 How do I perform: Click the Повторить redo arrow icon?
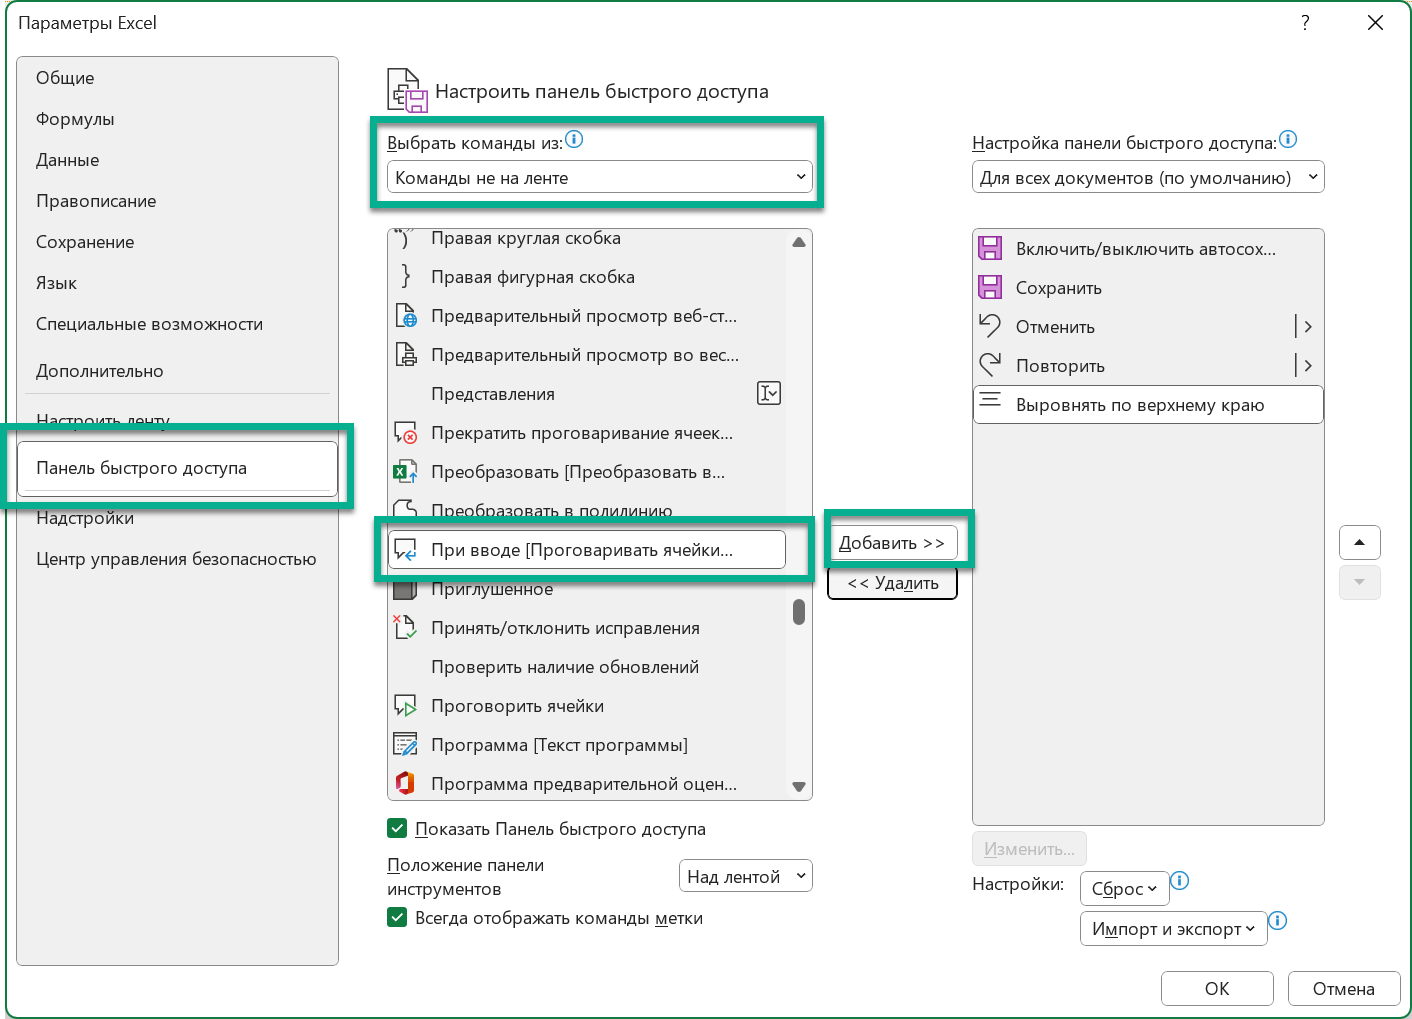click(990, 365)
